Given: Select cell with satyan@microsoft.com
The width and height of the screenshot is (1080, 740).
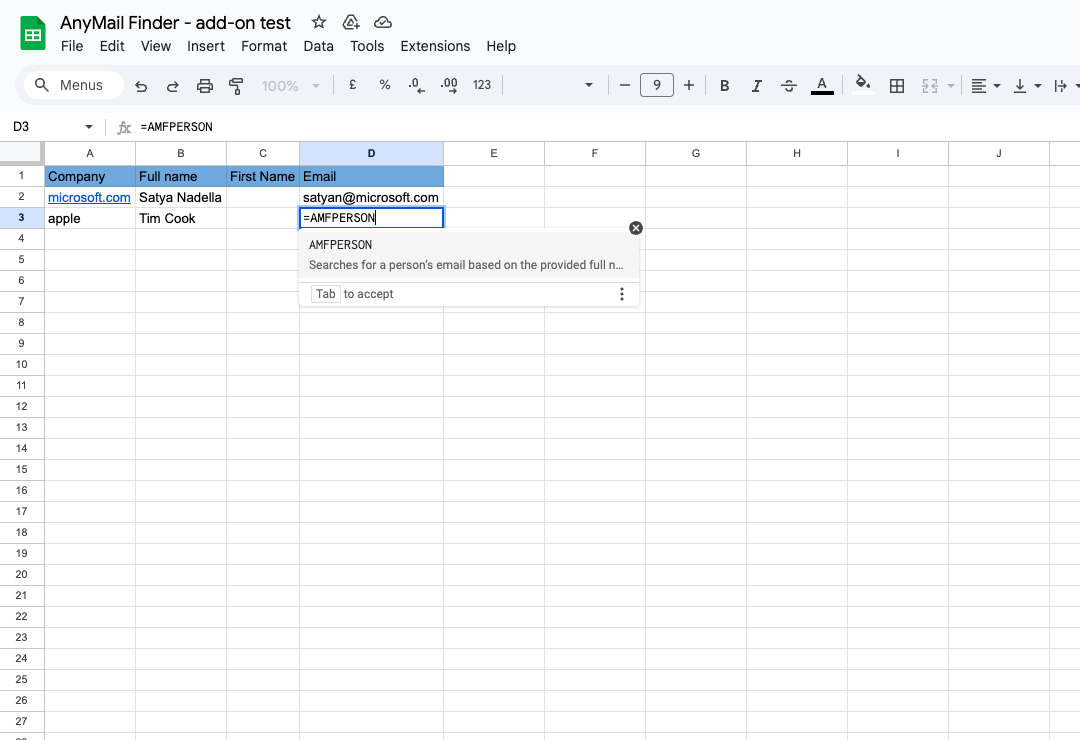Looking at the screenshot, I should [x=371, y=198].
